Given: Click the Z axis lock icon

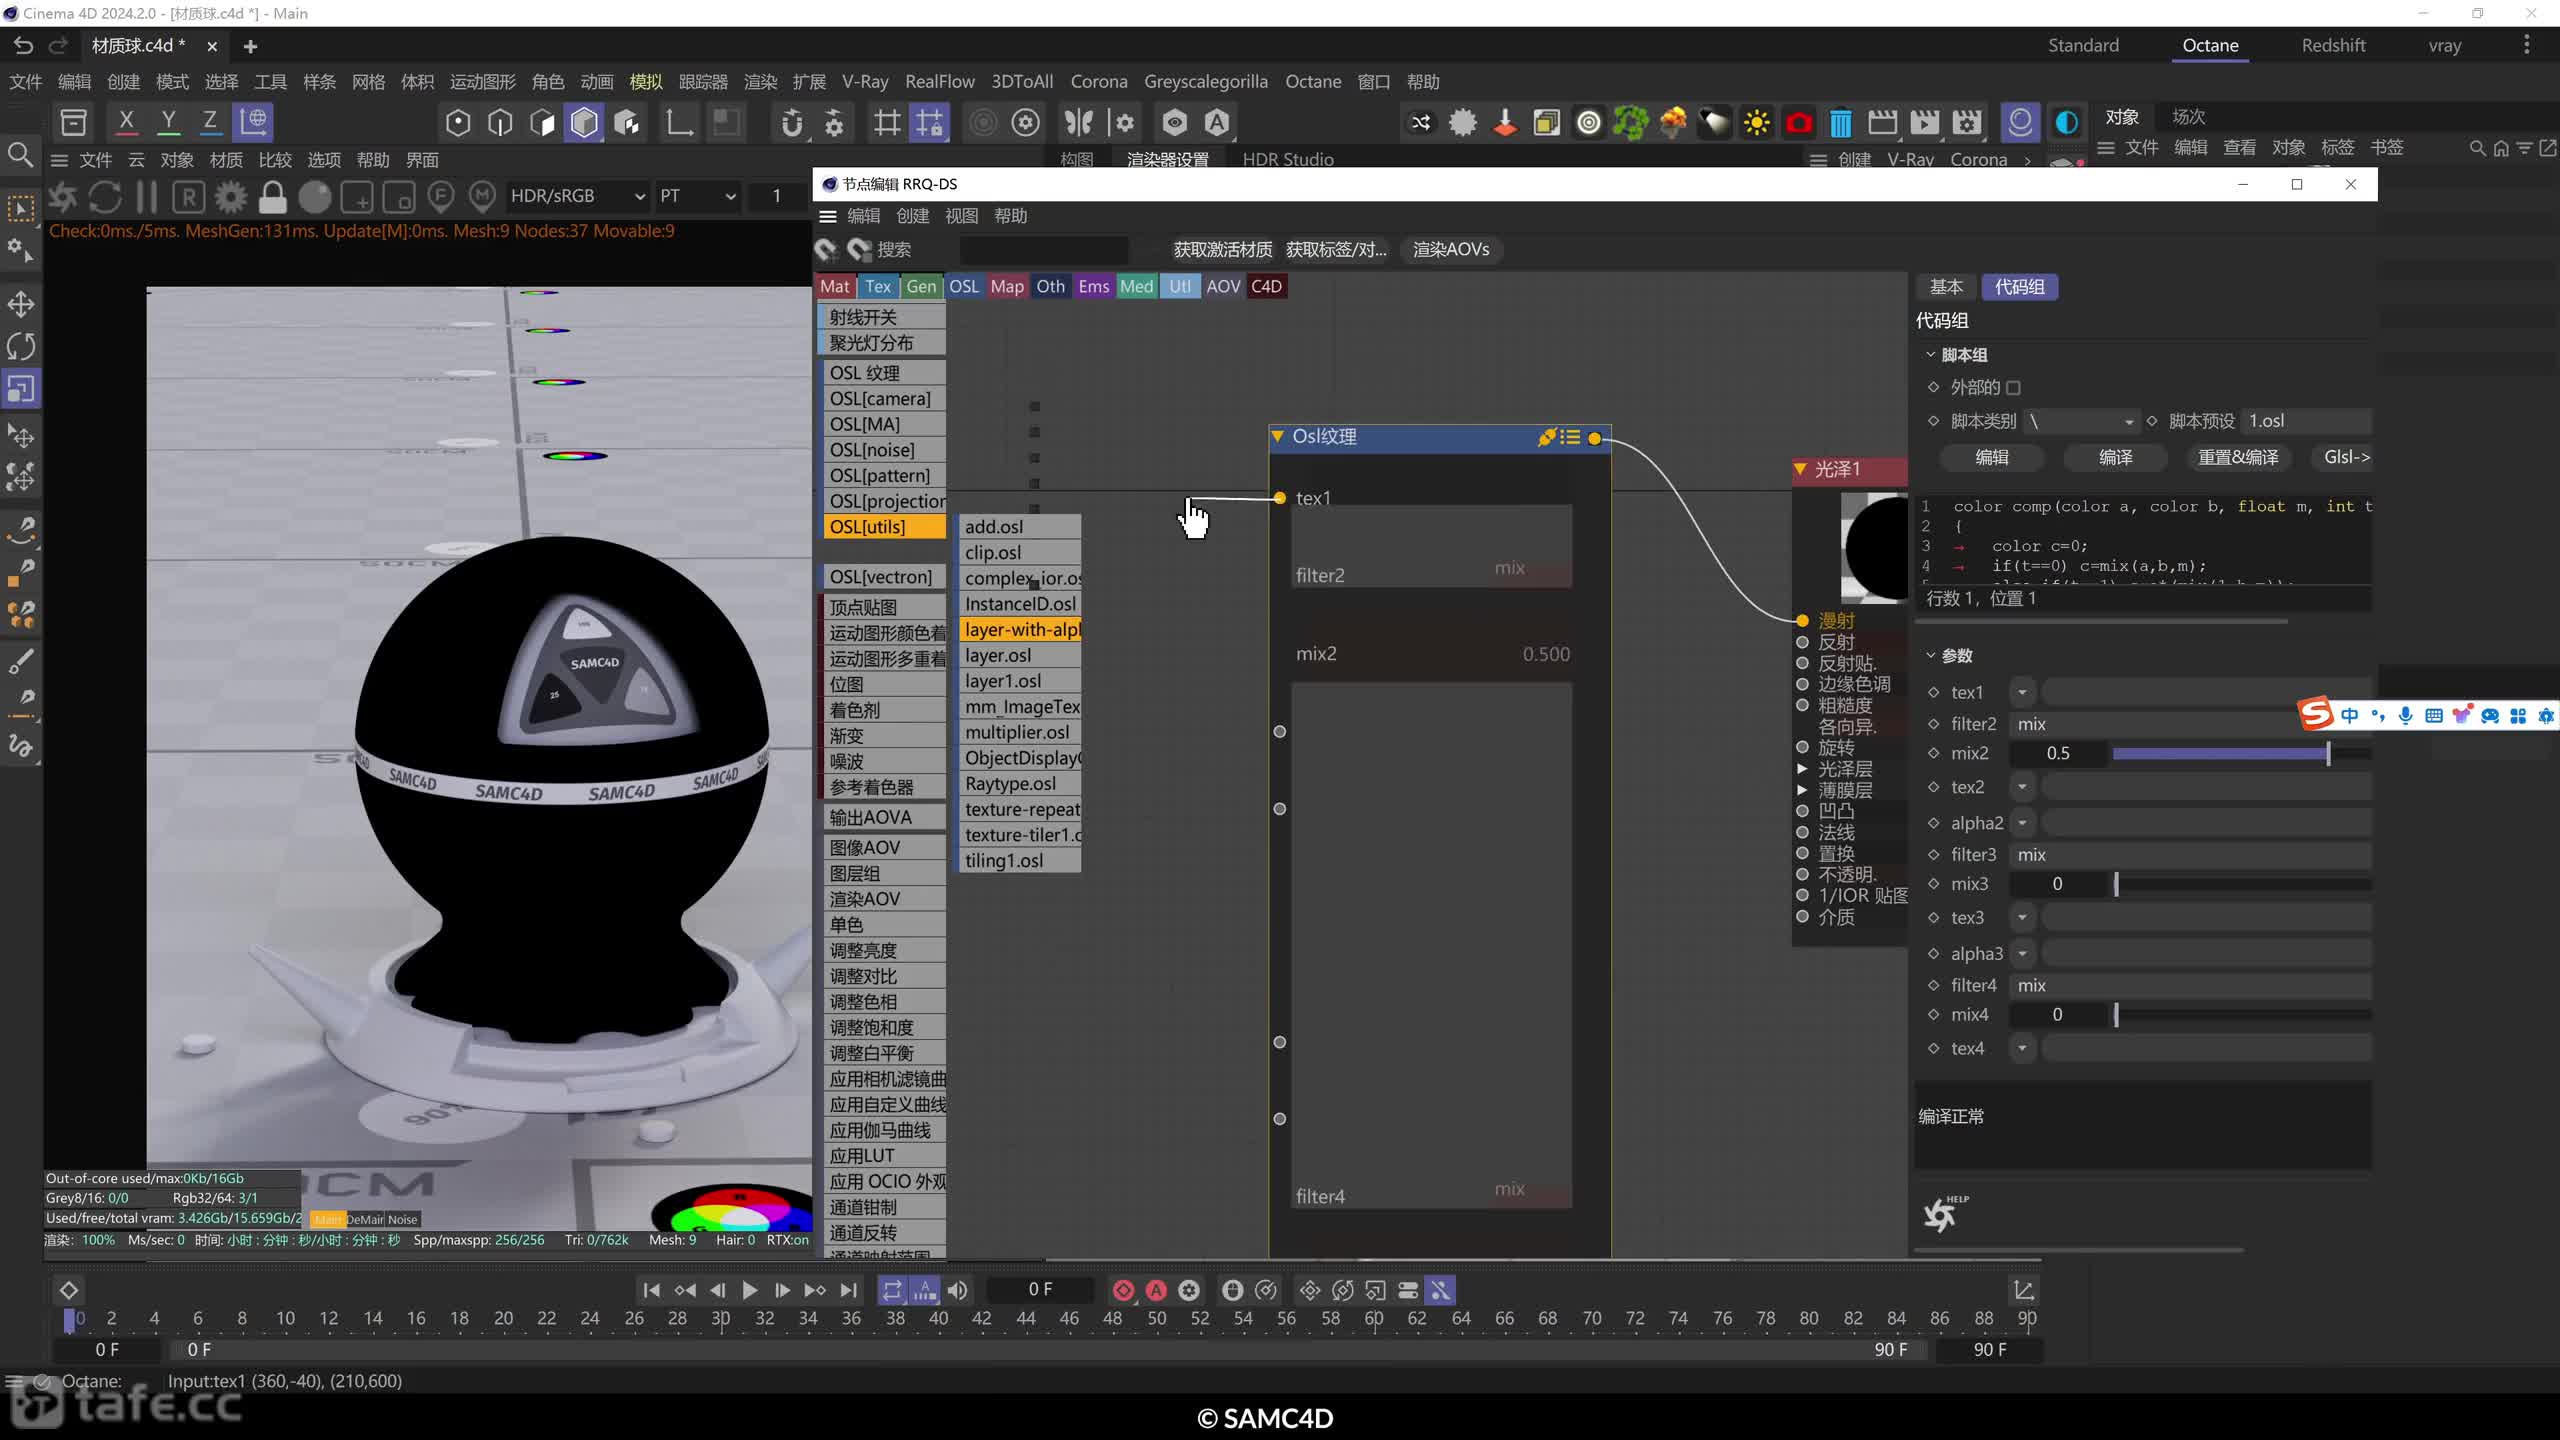Looking at the screenshot, I should coord(210,122).
